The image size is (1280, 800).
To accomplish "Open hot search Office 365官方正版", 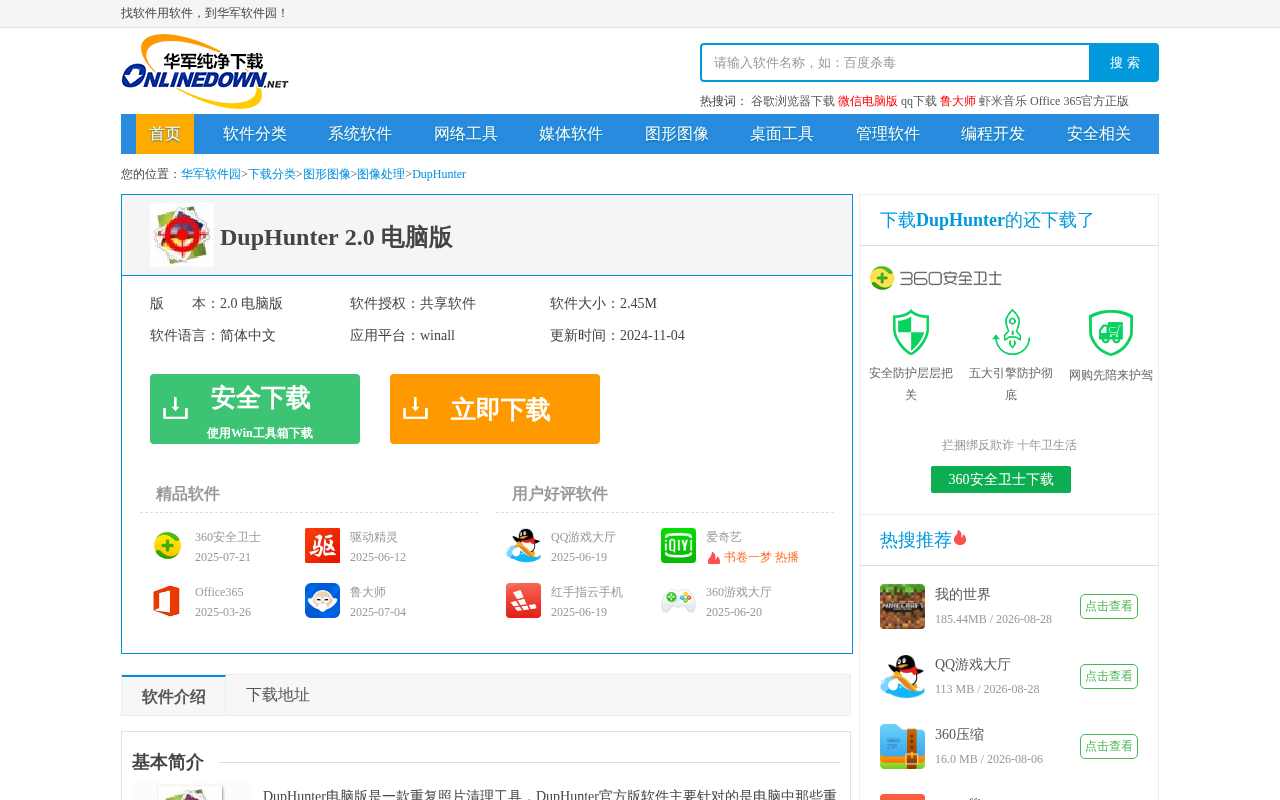I will coord(1079,101).
